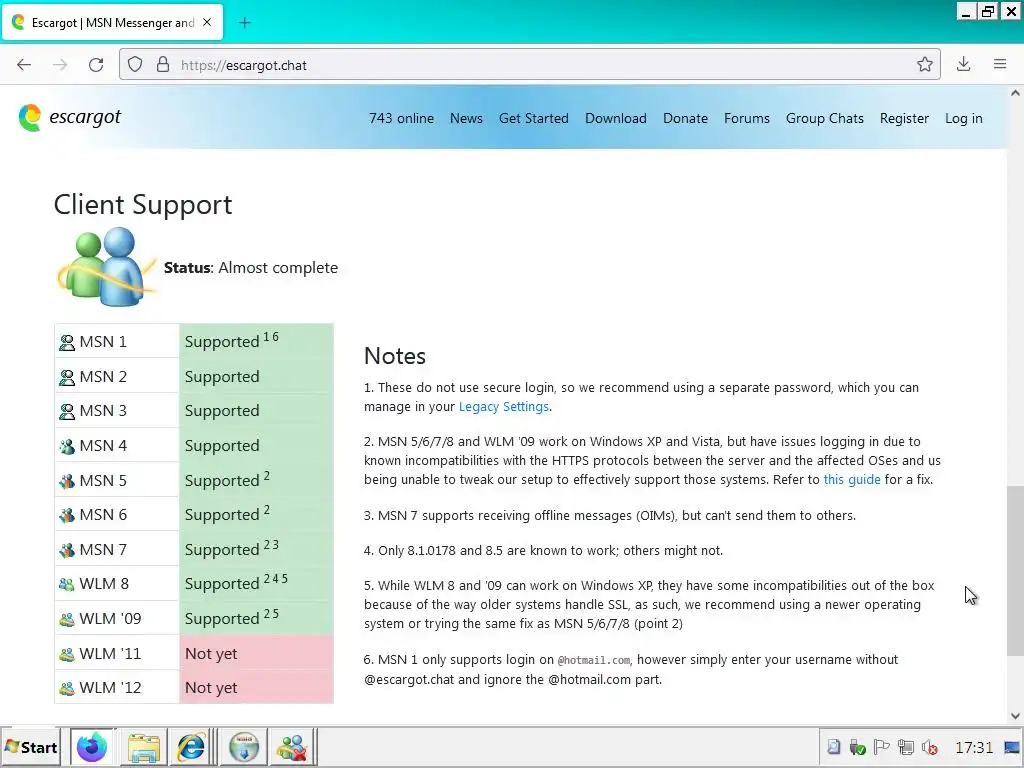Open the Get Started page
The image size is (1024, 768).
[x=534, y=118]
